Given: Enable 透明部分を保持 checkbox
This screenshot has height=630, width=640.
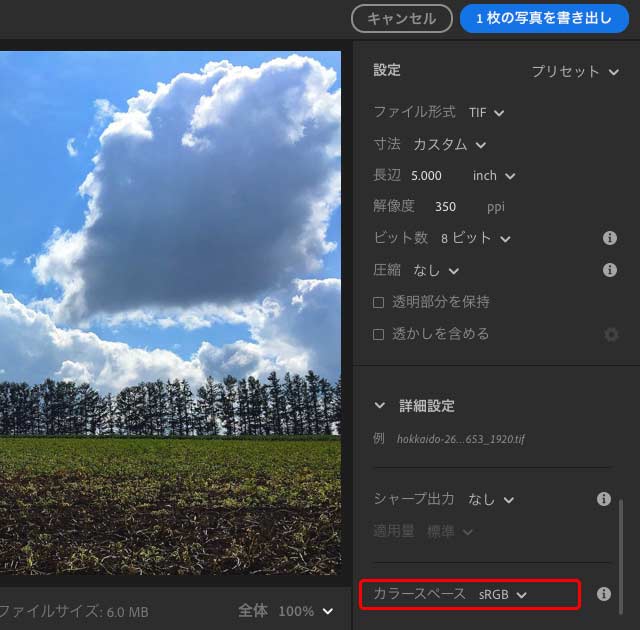Looking at the screenshot, I should click(x=379, y=302).
